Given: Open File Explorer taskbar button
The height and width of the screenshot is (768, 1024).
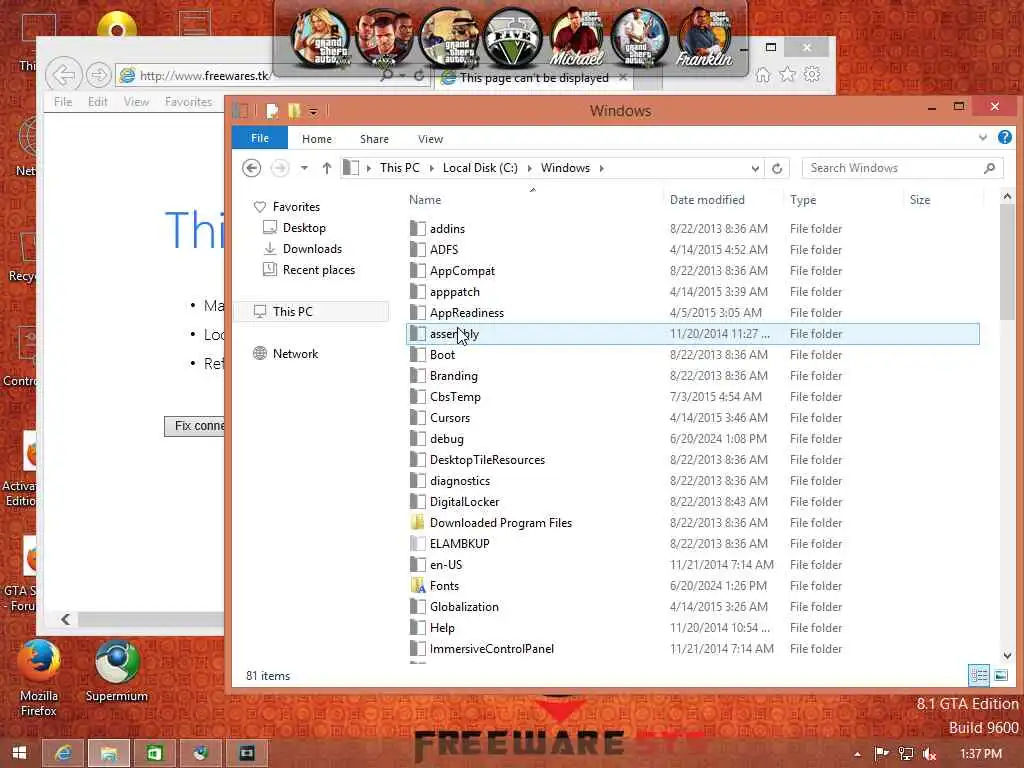Looking at the screenshot, I should pyautogui.click(x=108, y=753).
